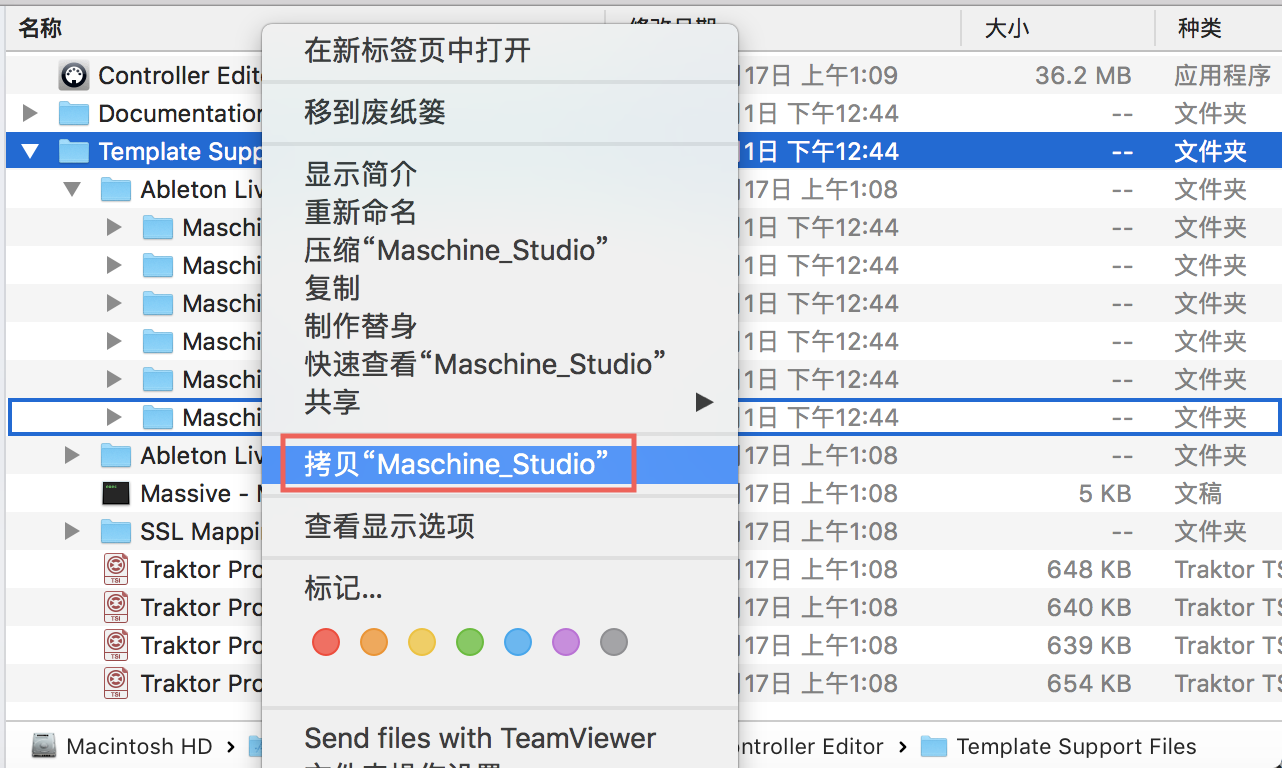Click the 文稿 kind label
Image resolution: width=1282 pixels, height=768 pixels.
point(1198,493)
